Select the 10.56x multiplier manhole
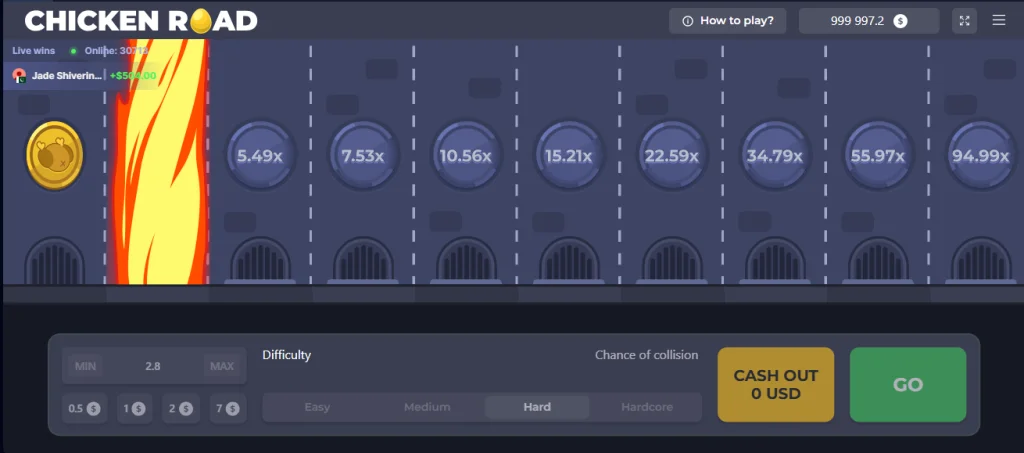Viewport: 1024px width, 453px height. (466, 155)
